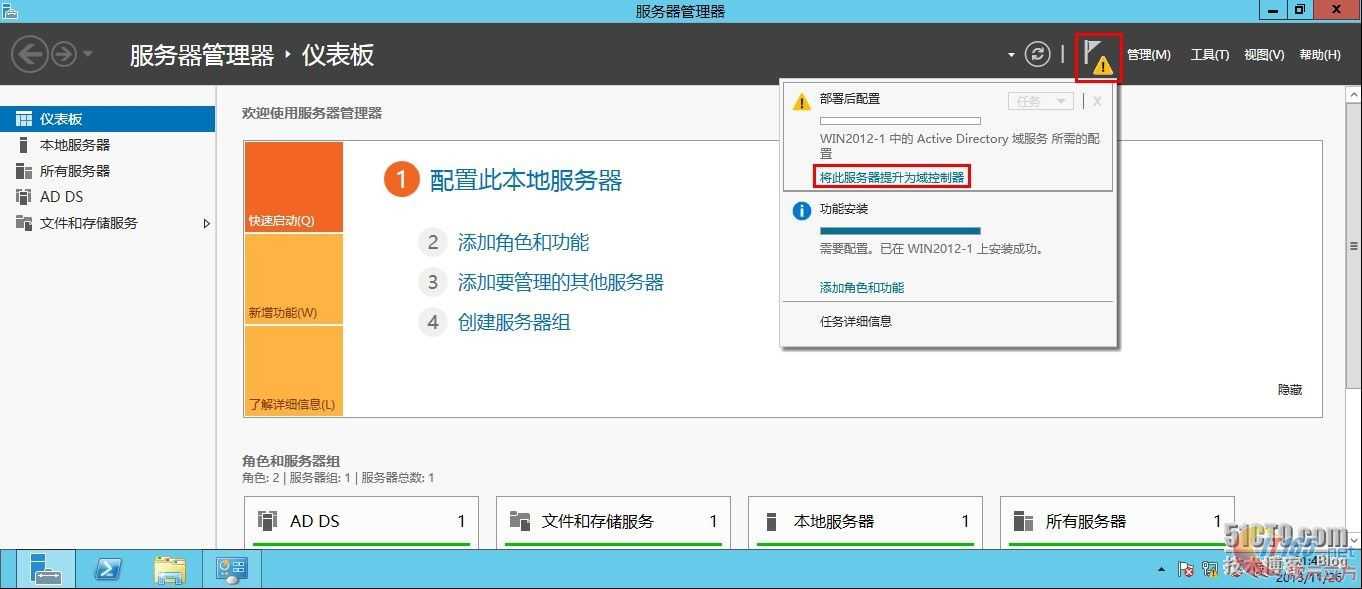Open the 文件和存储服务 role tile
The height and width of the screenshot is (589, 1362).
coord(613,523)
